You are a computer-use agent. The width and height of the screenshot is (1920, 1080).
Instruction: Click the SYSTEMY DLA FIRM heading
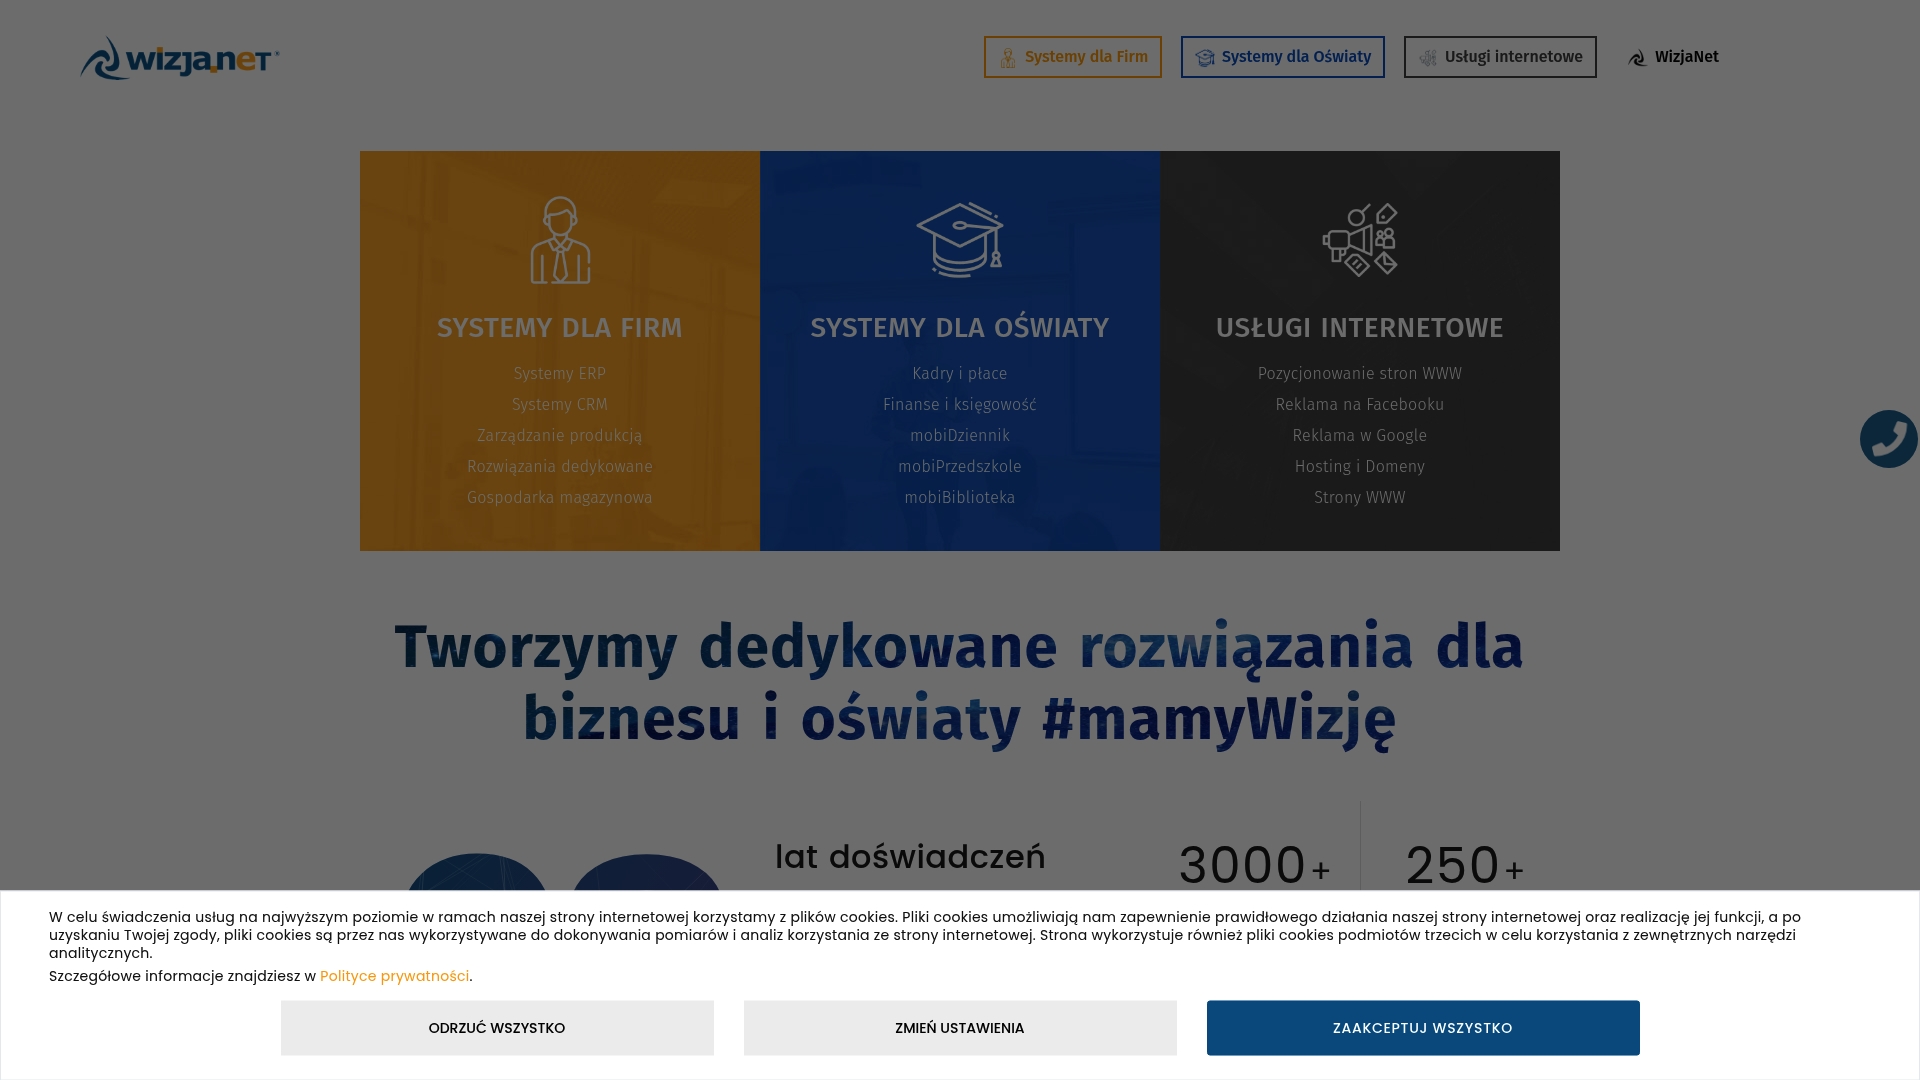click(x=560, y=328)
